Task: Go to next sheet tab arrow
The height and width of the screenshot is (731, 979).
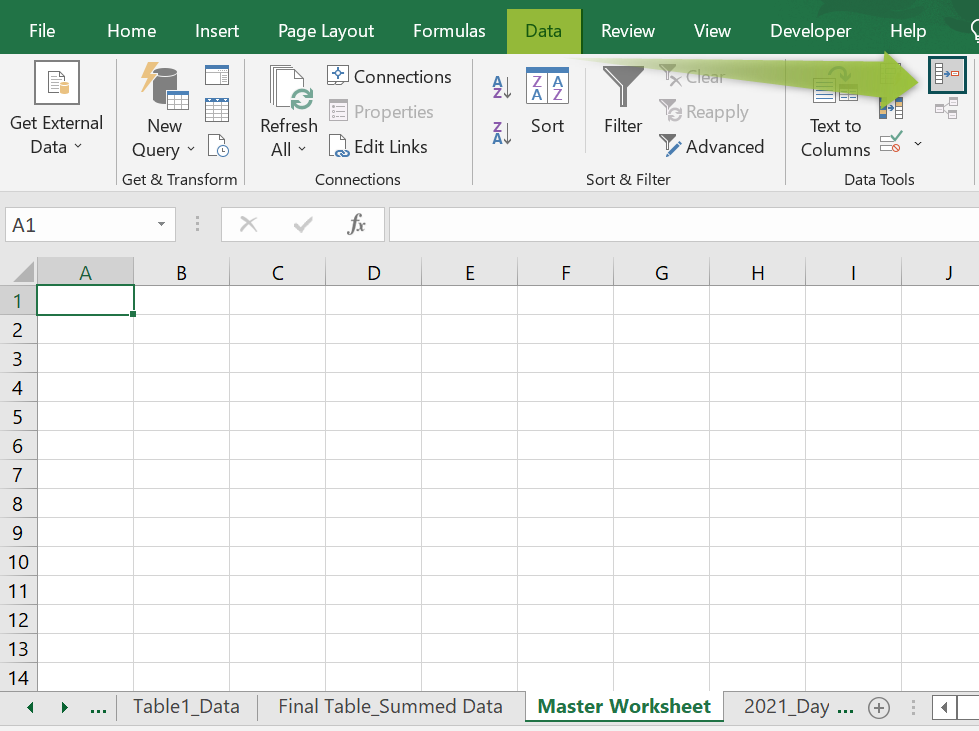Action: 64,707
